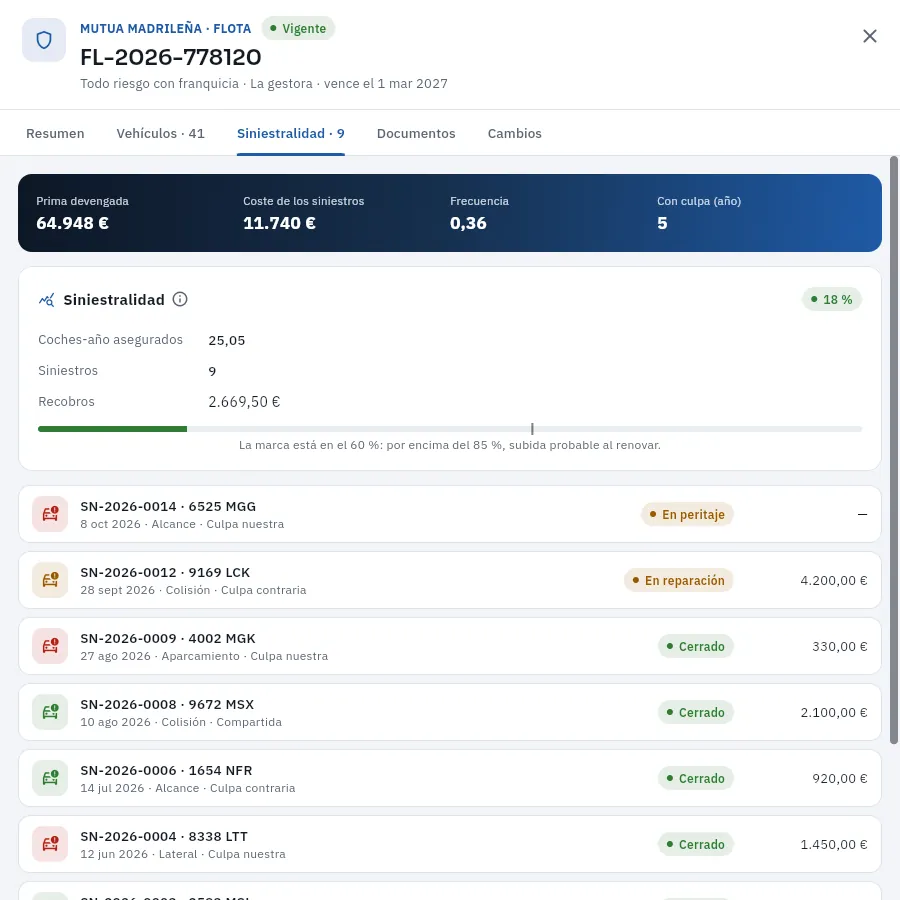Click the car icon for SN-2026-0008
This screenshot has width=900, height=900.
click(x=50, y=712)
